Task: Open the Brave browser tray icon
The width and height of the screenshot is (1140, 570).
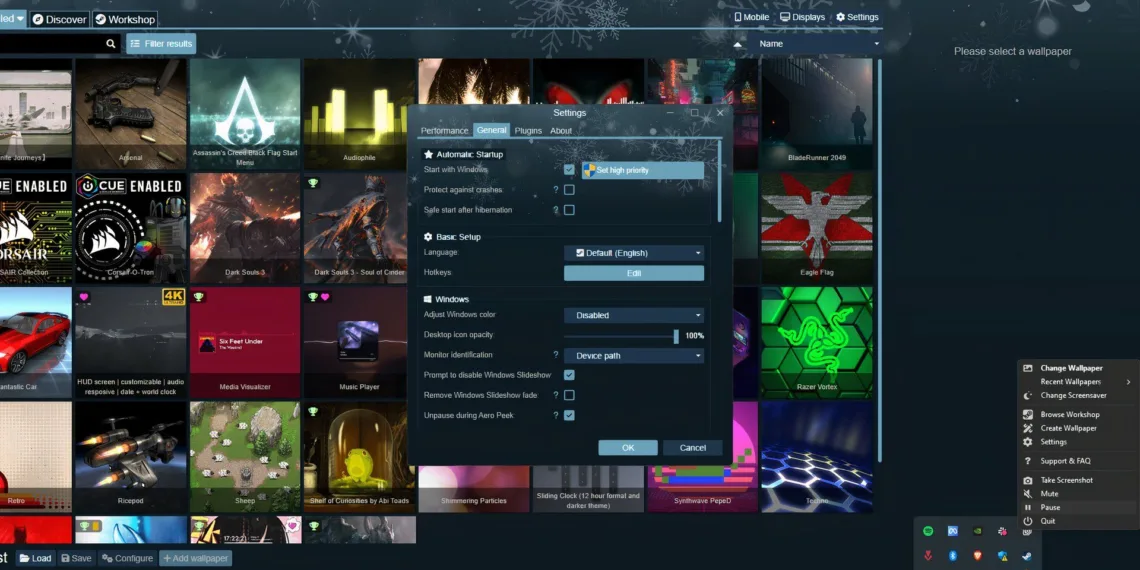Action: [977, 555]
